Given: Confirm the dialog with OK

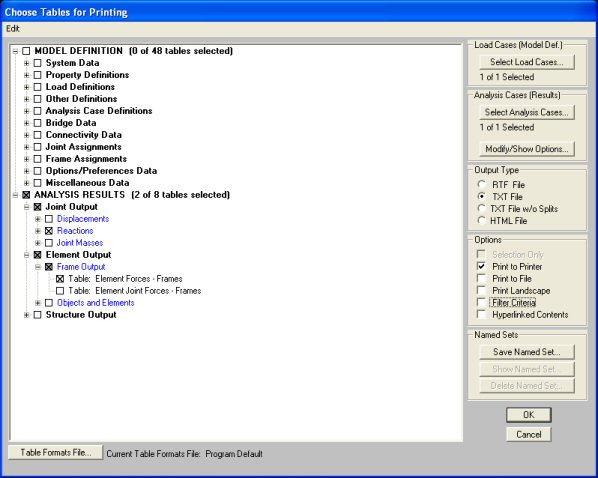Looking at the screenshot, I should click(x=529, y=415).
